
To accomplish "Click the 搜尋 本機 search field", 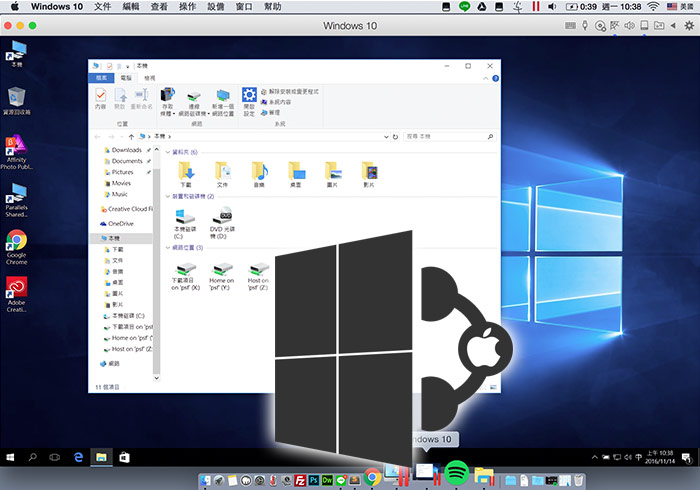I will point(450,137).
